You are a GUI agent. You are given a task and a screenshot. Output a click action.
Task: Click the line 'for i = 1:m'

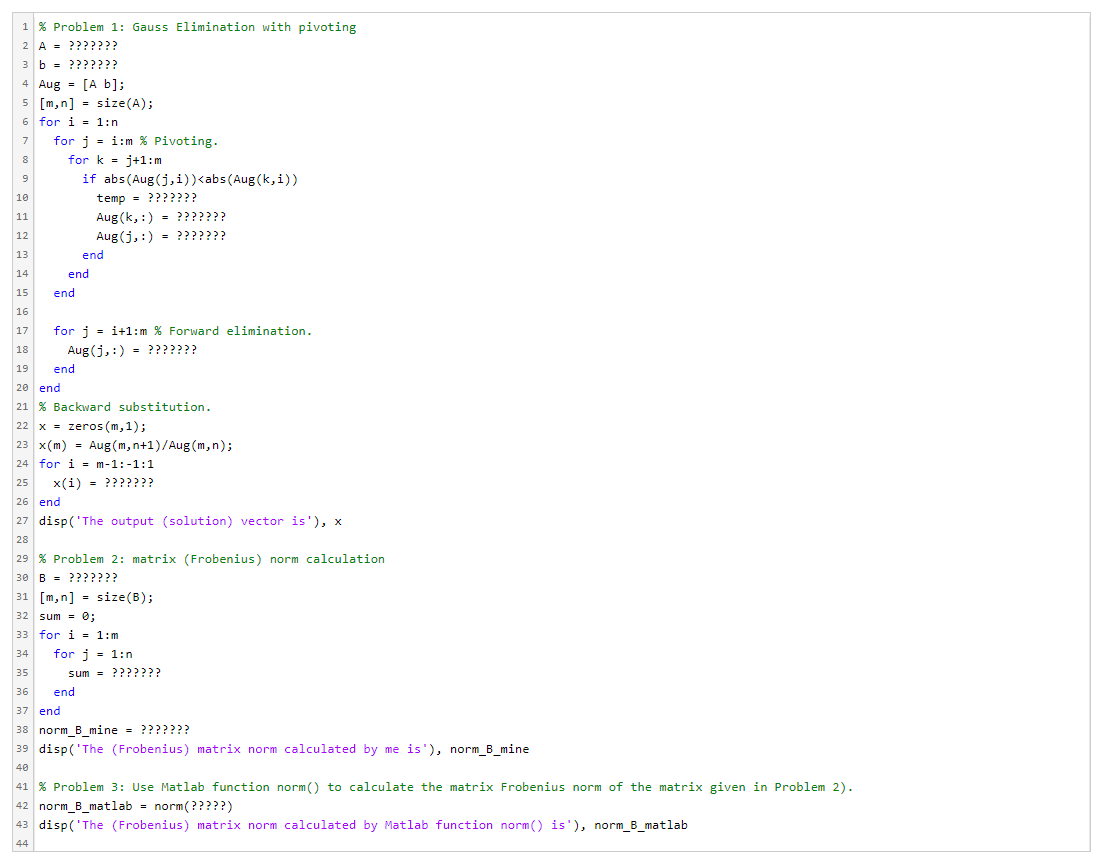[x=78, y=635]
